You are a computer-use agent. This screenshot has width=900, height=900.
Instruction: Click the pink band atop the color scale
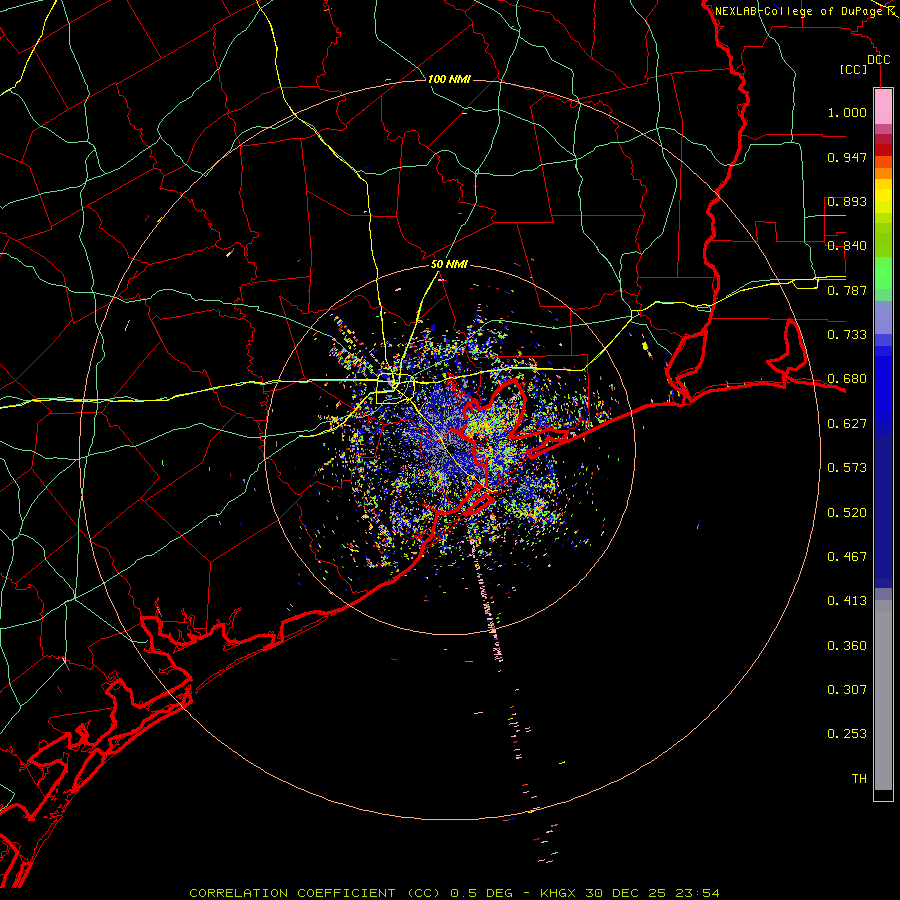(883, 107)
